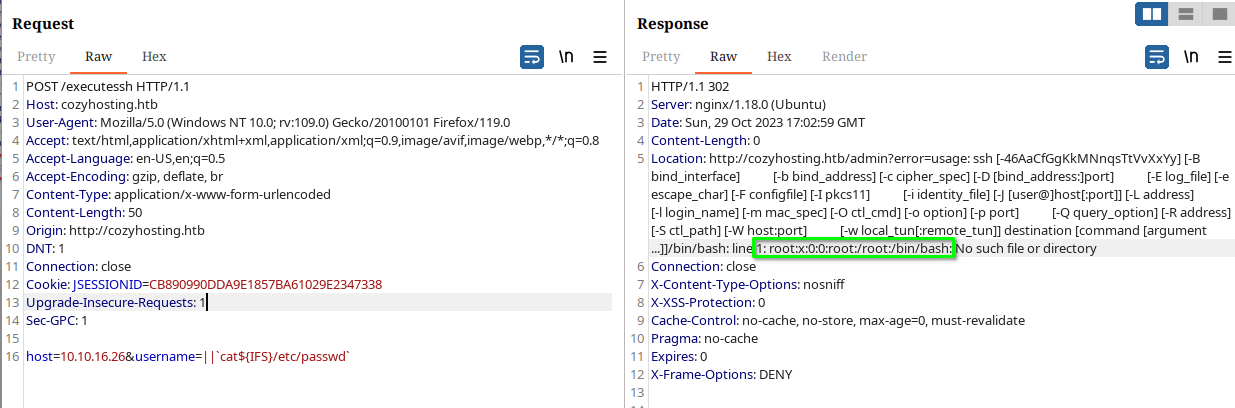
Task: Select the stacked horizontal layout icon
Action: tap(1185, 14)
